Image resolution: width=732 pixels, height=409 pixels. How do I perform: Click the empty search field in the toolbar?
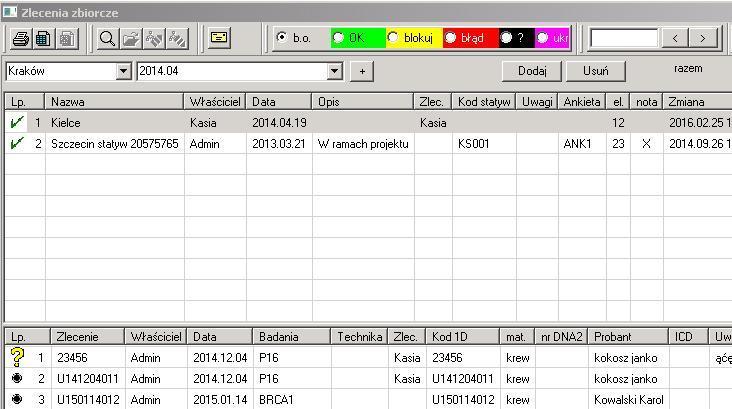[x=624, y=38]
